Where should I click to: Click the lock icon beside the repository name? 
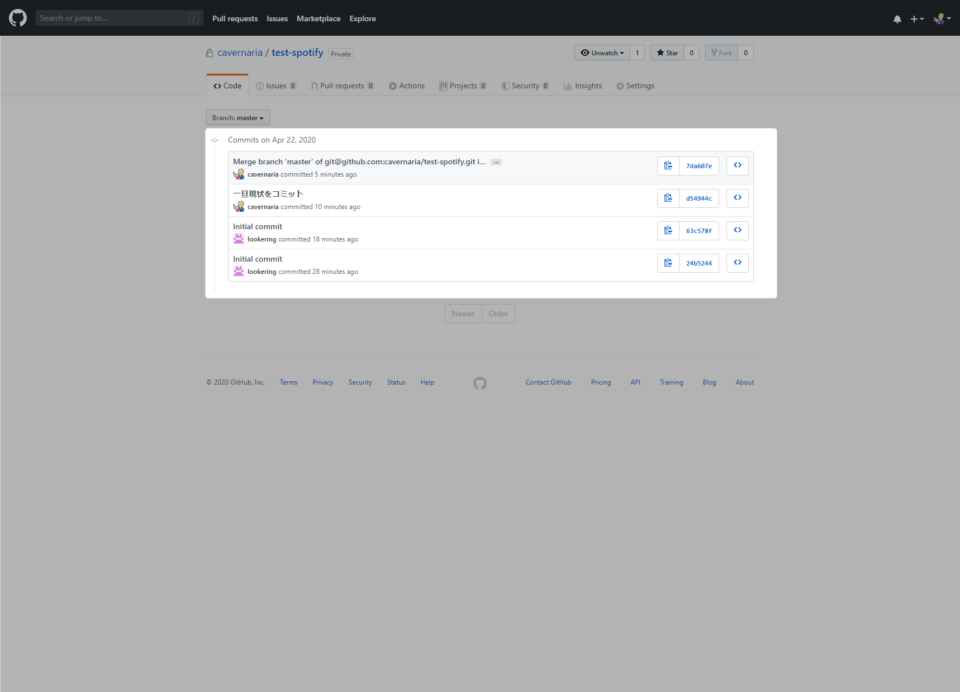click(208, 52)
